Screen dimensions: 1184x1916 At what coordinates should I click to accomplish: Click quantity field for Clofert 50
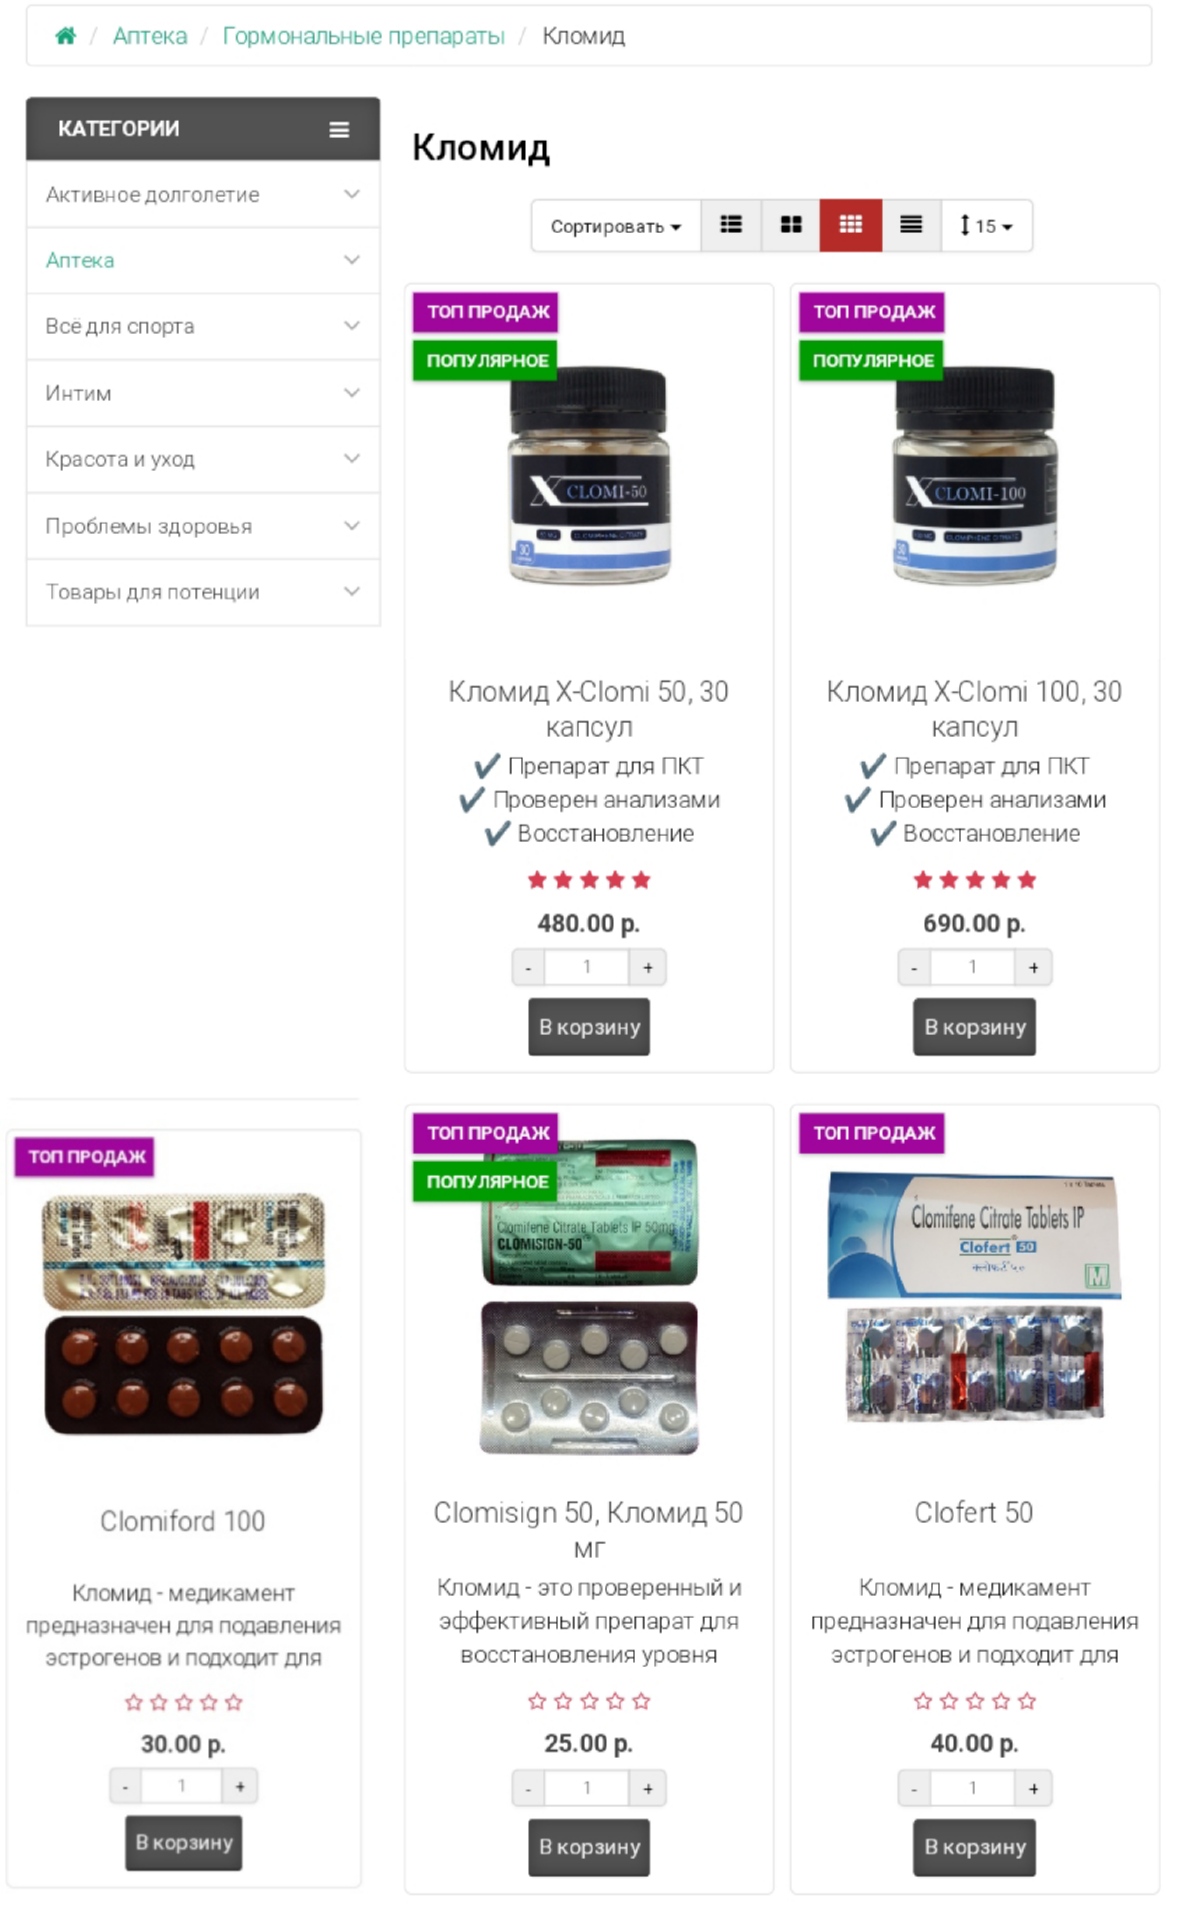(972, 1788)
